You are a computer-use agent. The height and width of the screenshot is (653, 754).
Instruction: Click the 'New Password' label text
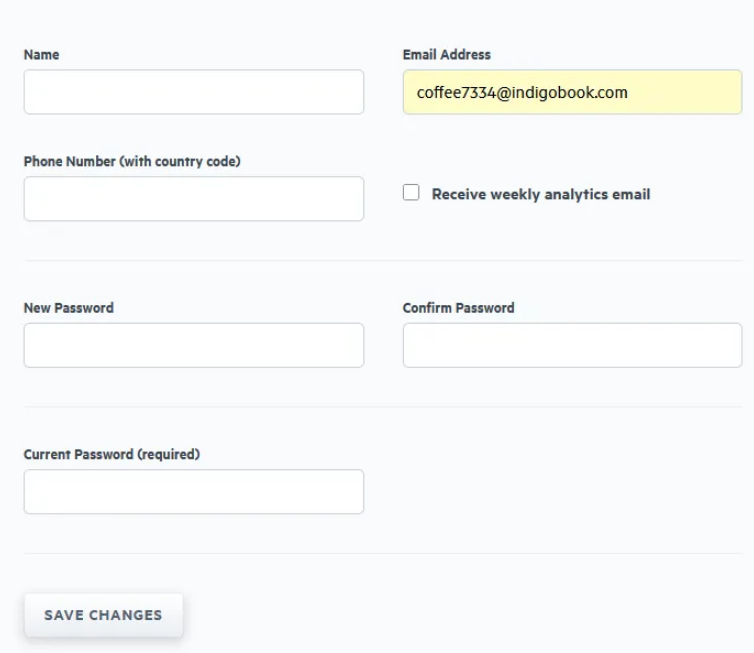(68, 308)
